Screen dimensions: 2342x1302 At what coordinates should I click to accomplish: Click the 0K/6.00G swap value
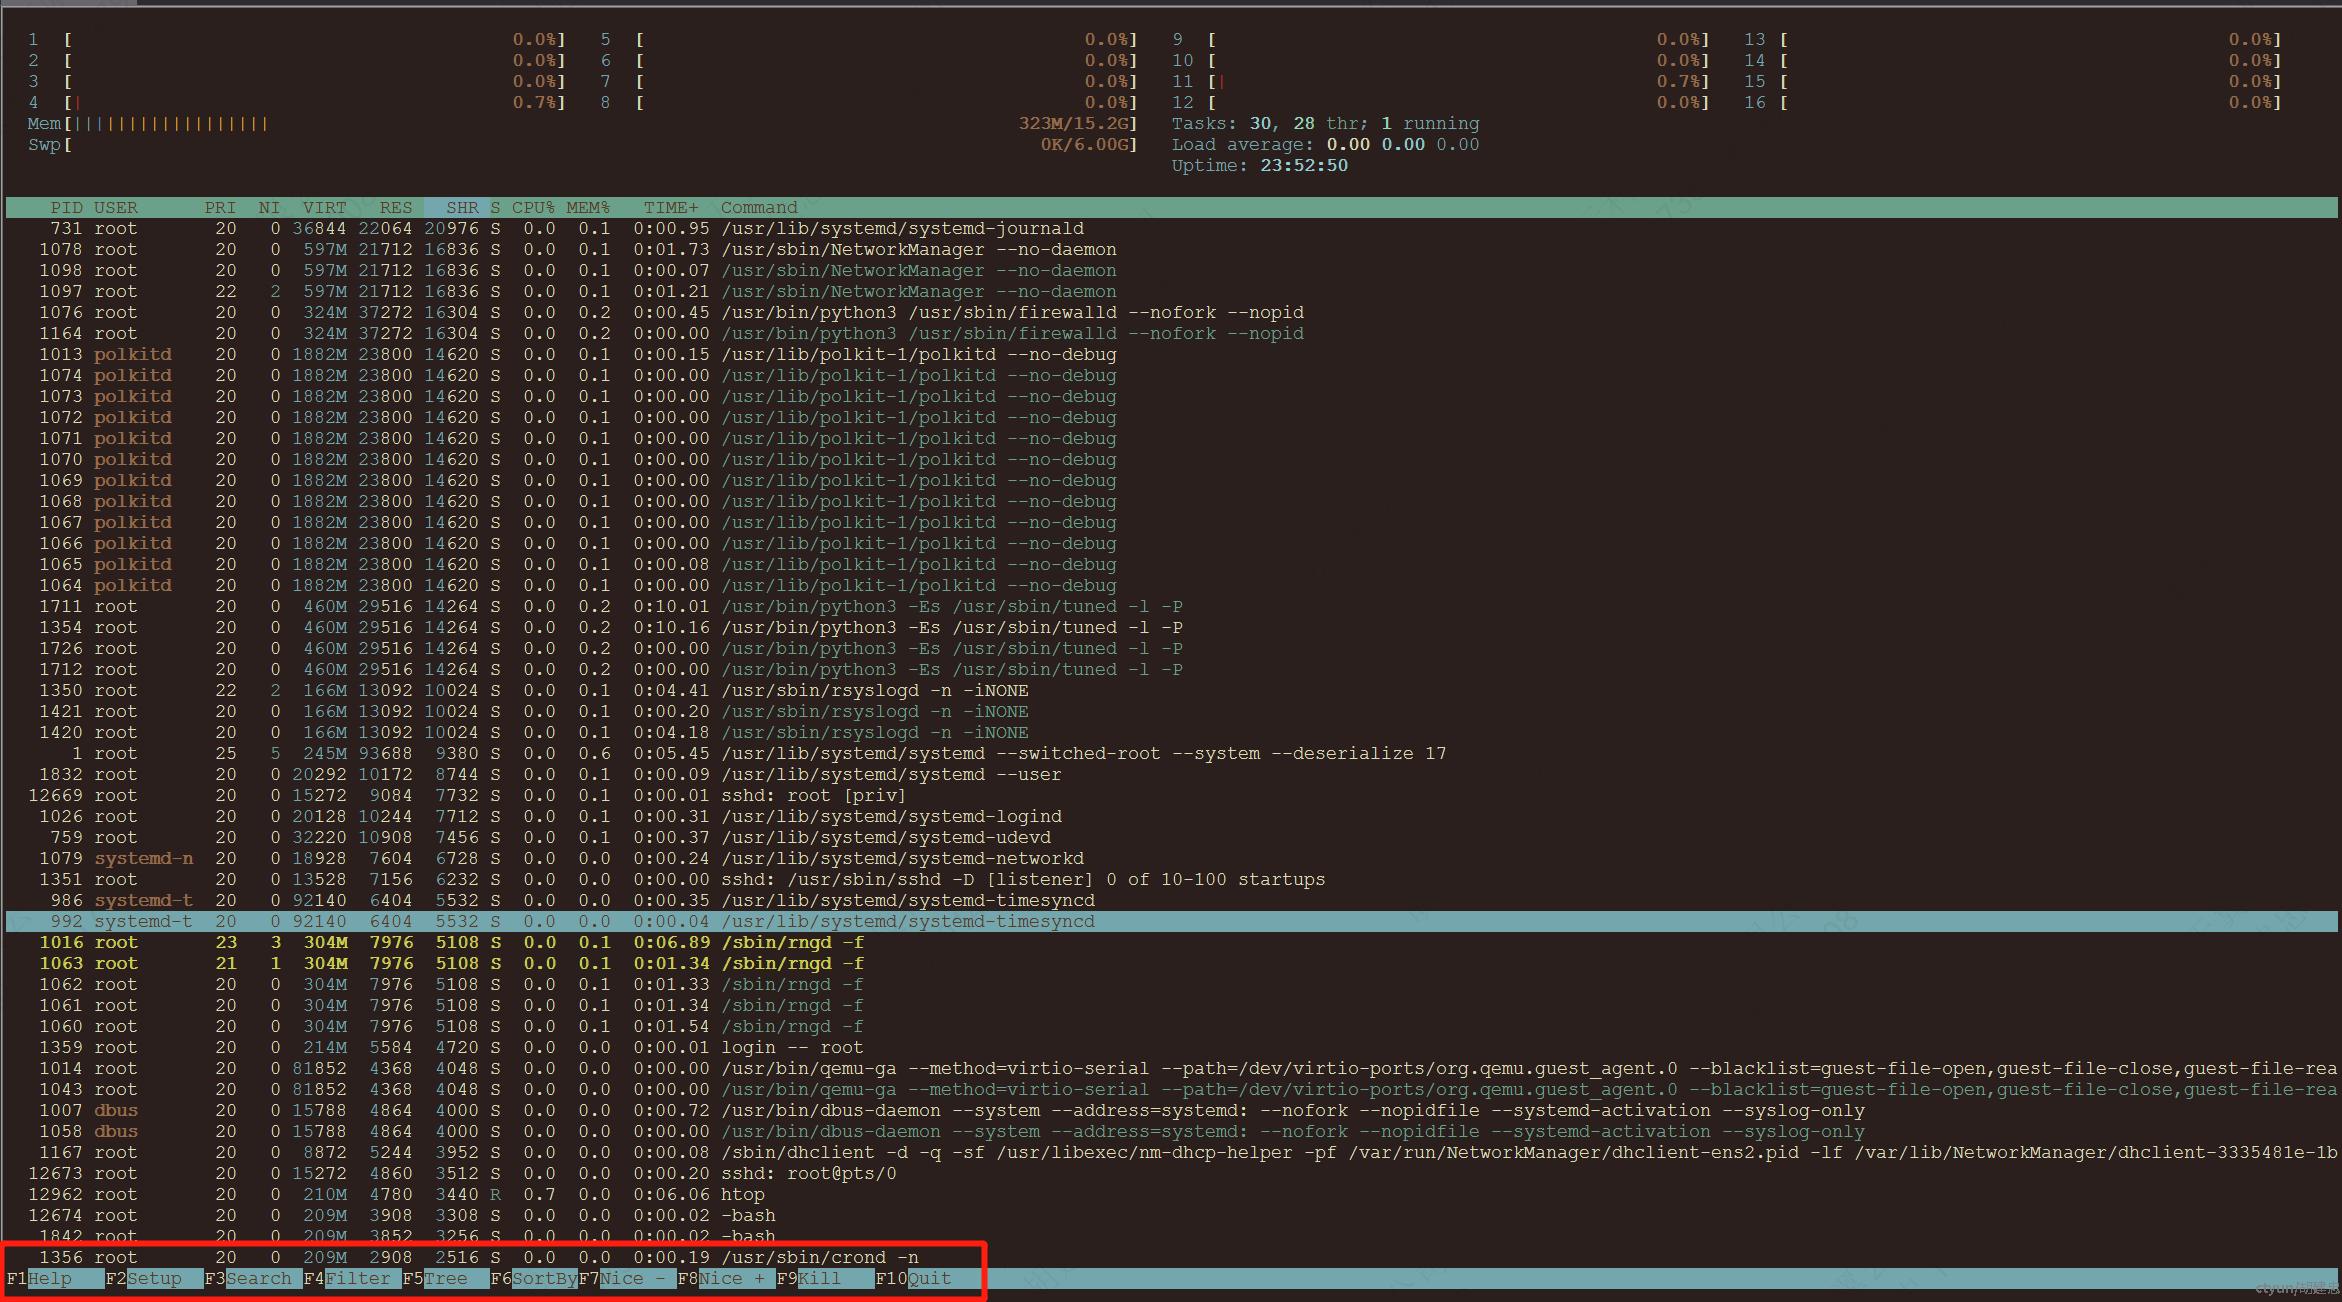pyautogui.click(x=1084, y=145)
